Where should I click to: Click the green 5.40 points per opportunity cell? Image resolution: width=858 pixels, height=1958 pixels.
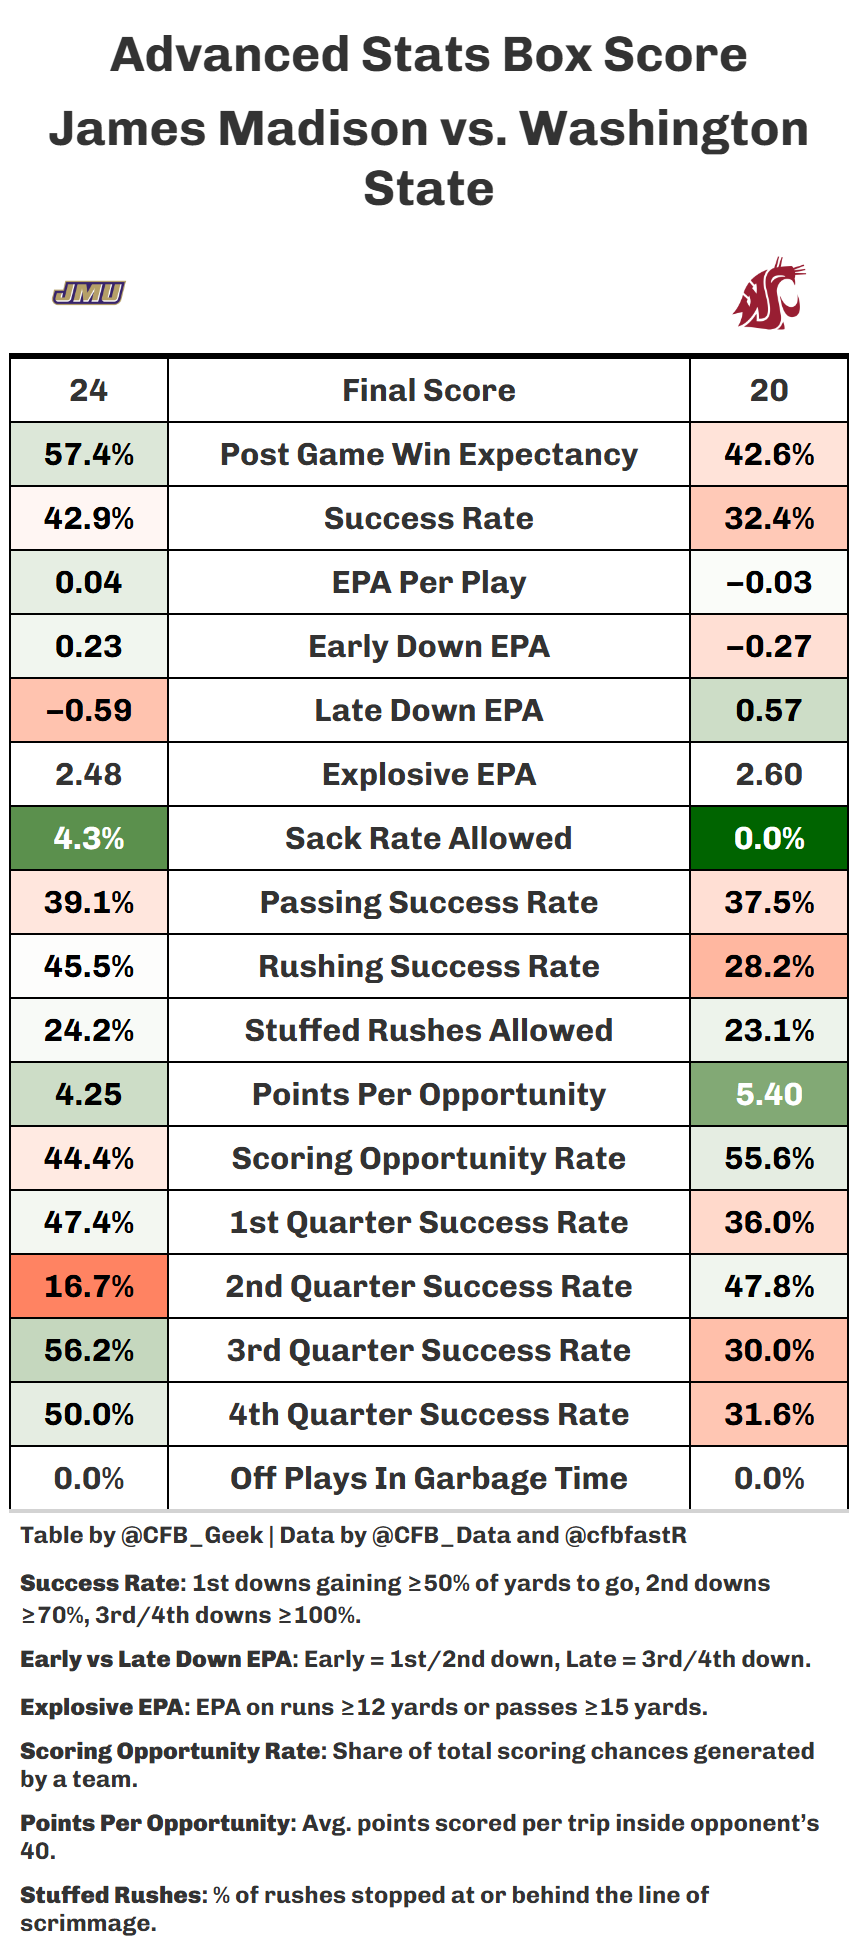pos(769,1094)
